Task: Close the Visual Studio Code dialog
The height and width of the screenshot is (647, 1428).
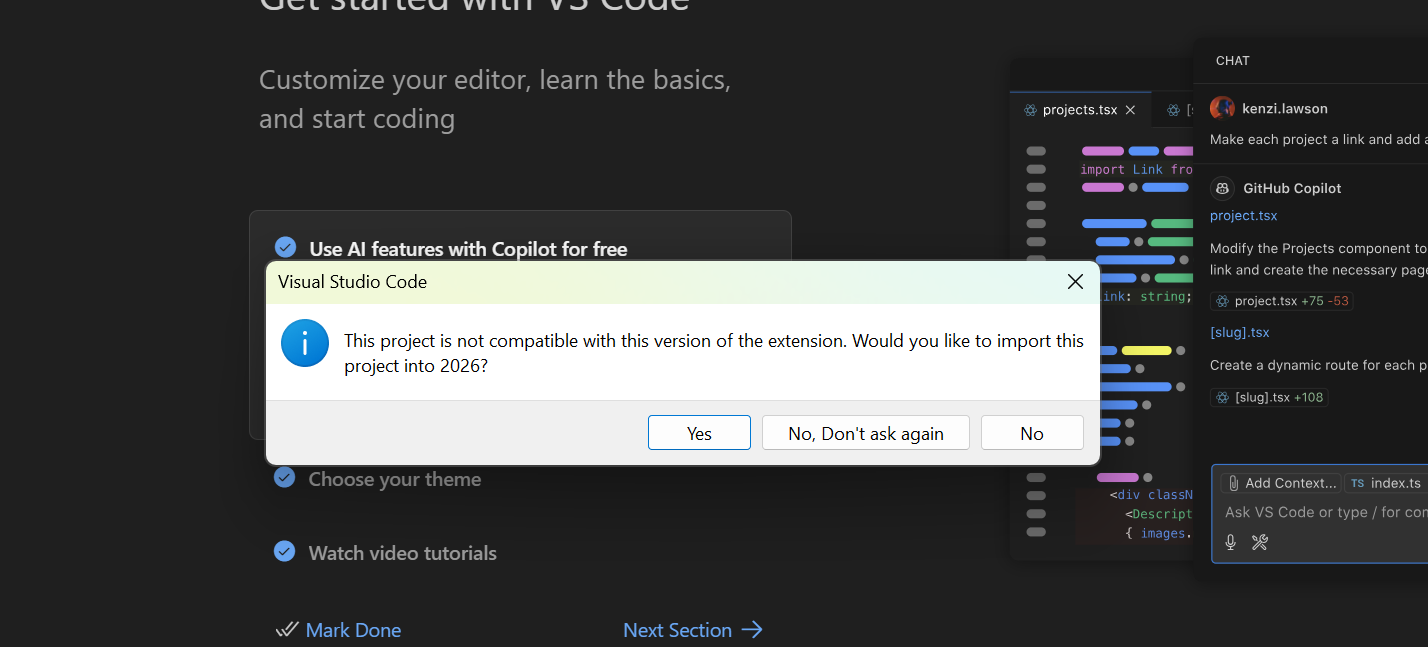Action: coord(1075,282)
